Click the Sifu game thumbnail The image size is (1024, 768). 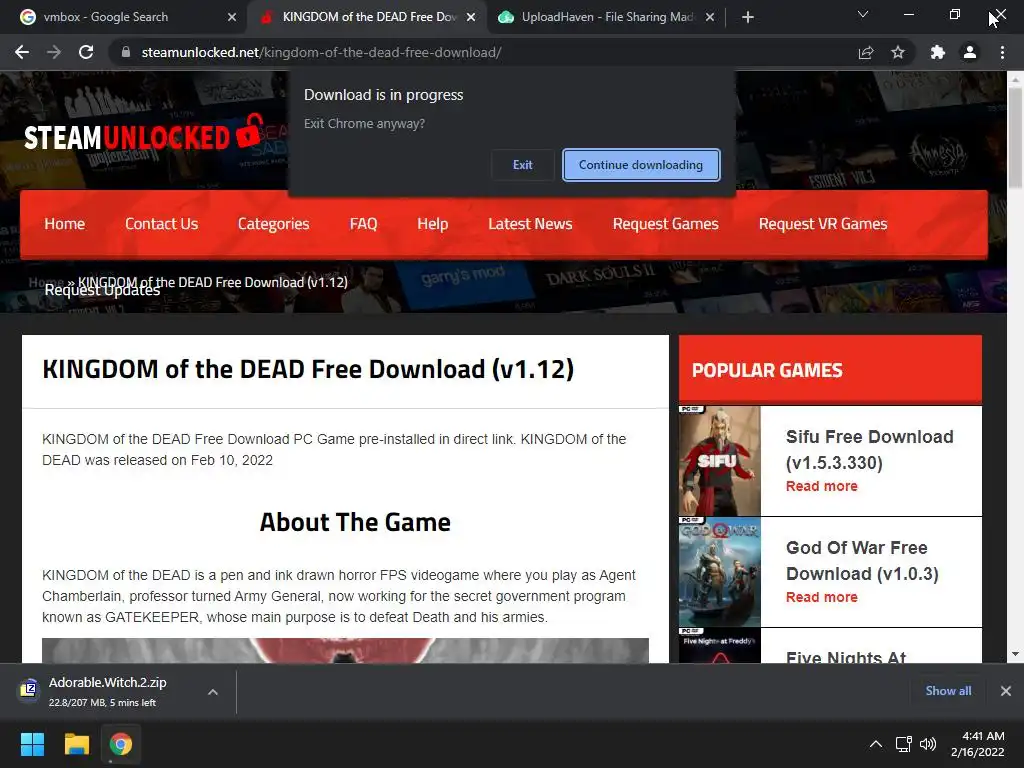click(x=720, y=461)
